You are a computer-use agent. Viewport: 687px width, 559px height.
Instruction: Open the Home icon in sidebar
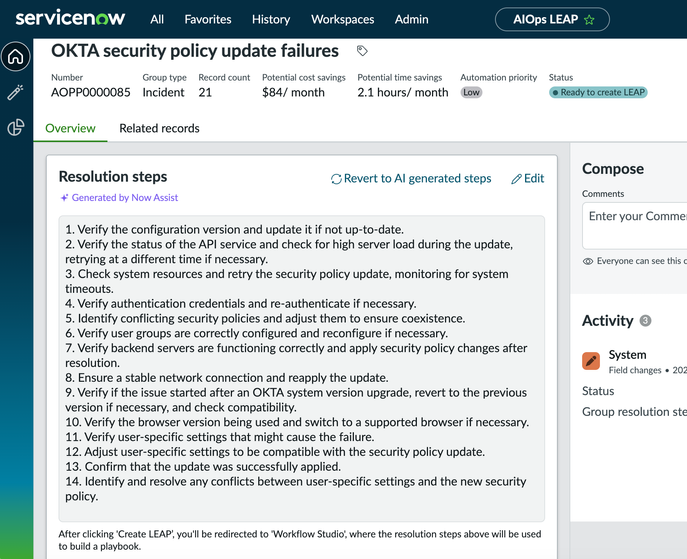[x=16, y=57]
